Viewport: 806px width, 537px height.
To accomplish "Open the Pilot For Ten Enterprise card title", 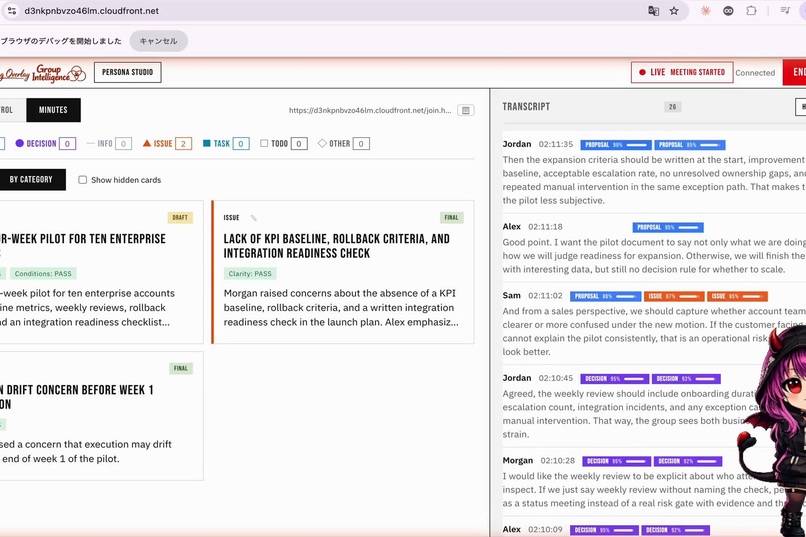I will 83,239.
